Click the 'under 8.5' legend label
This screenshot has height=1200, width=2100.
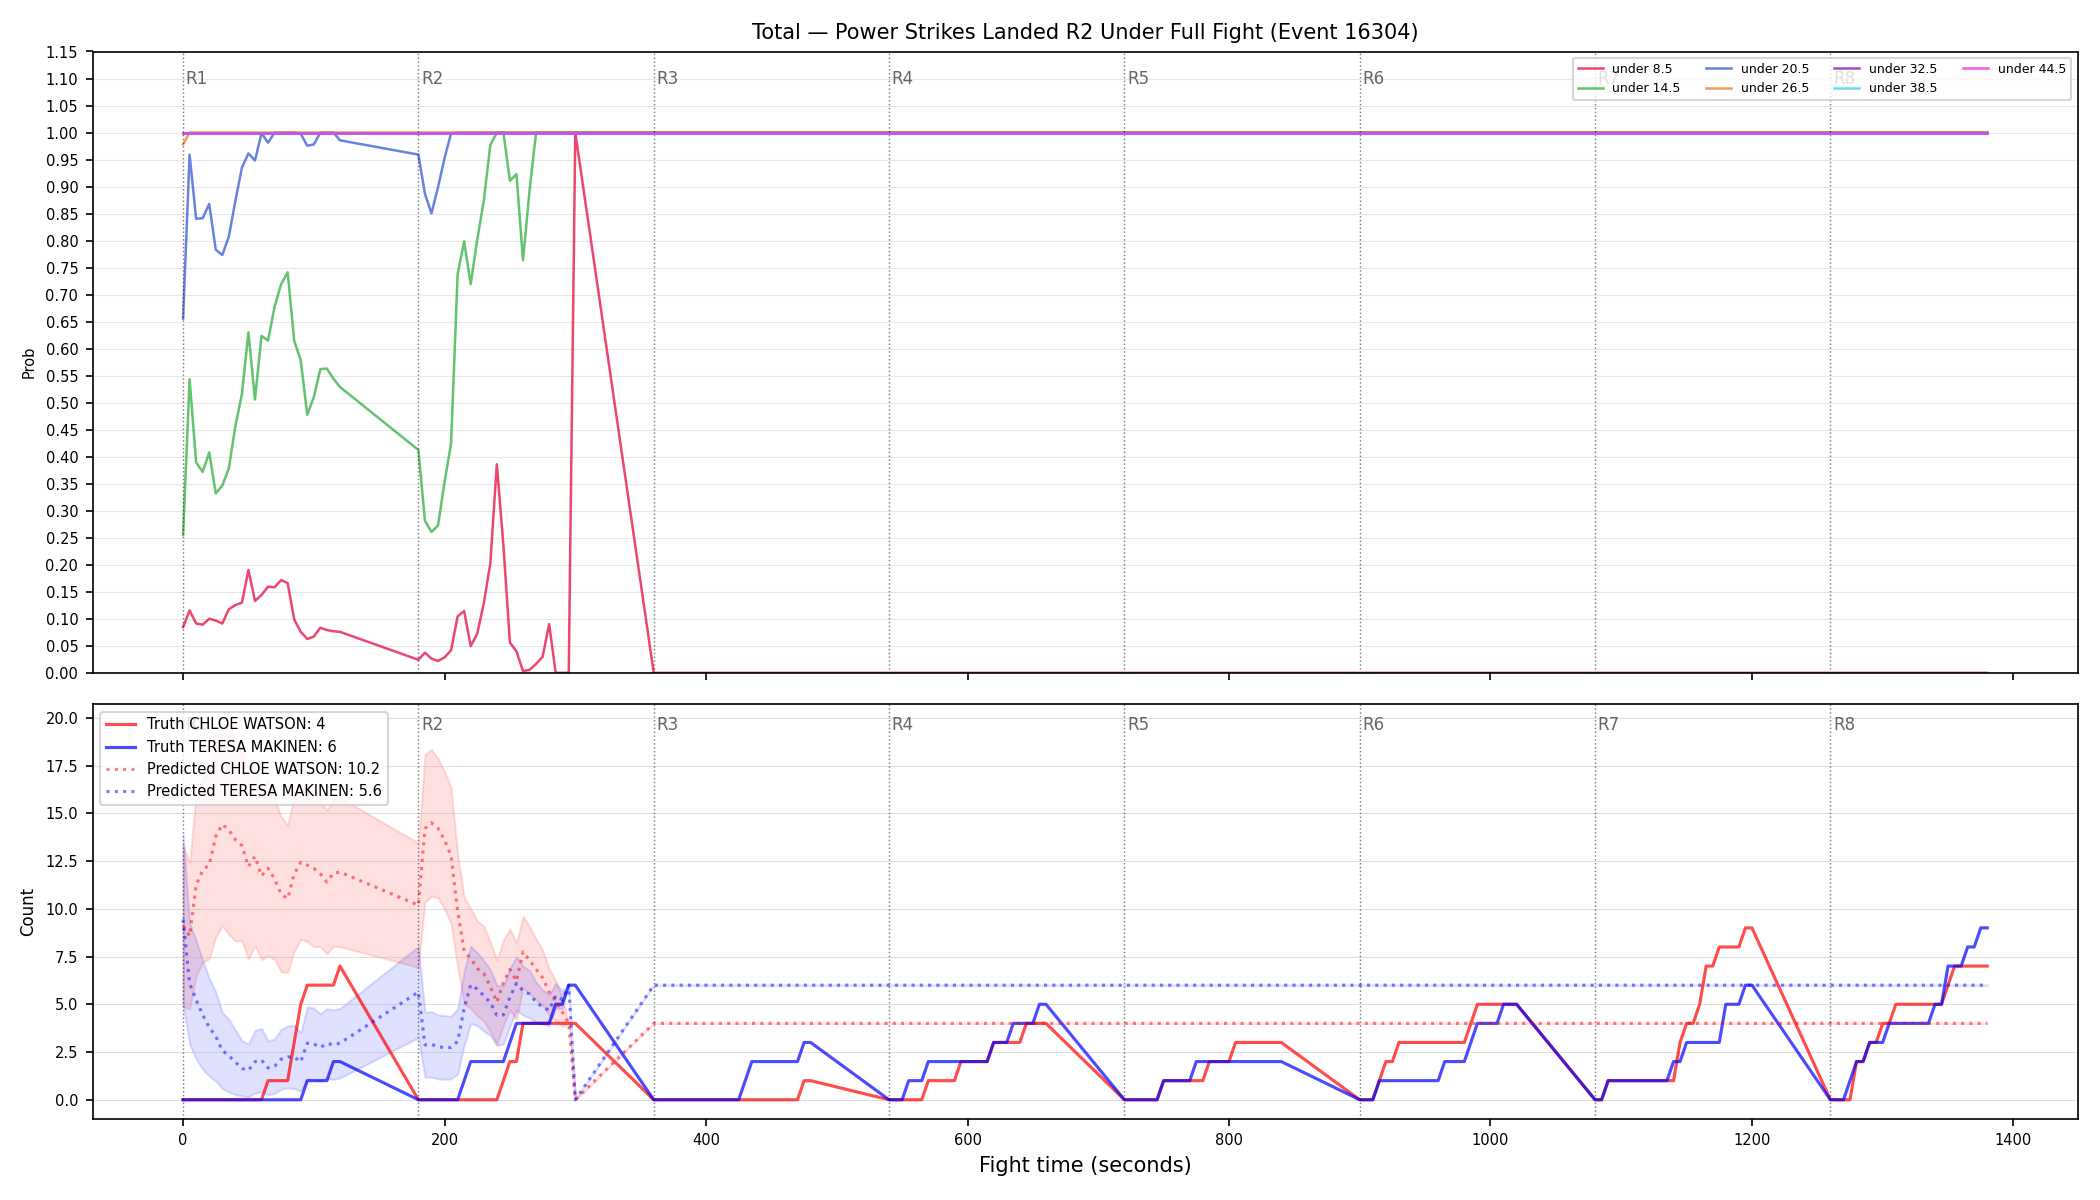tap(1642, 69)
